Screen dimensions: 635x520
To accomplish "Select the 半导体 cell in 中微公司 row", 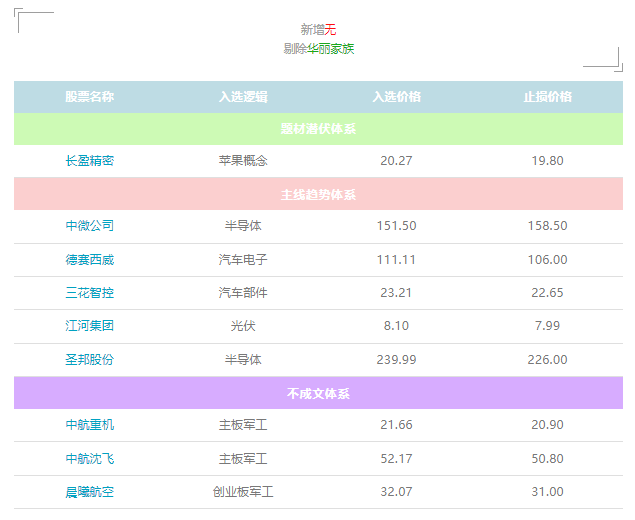I will pos(243,226).
